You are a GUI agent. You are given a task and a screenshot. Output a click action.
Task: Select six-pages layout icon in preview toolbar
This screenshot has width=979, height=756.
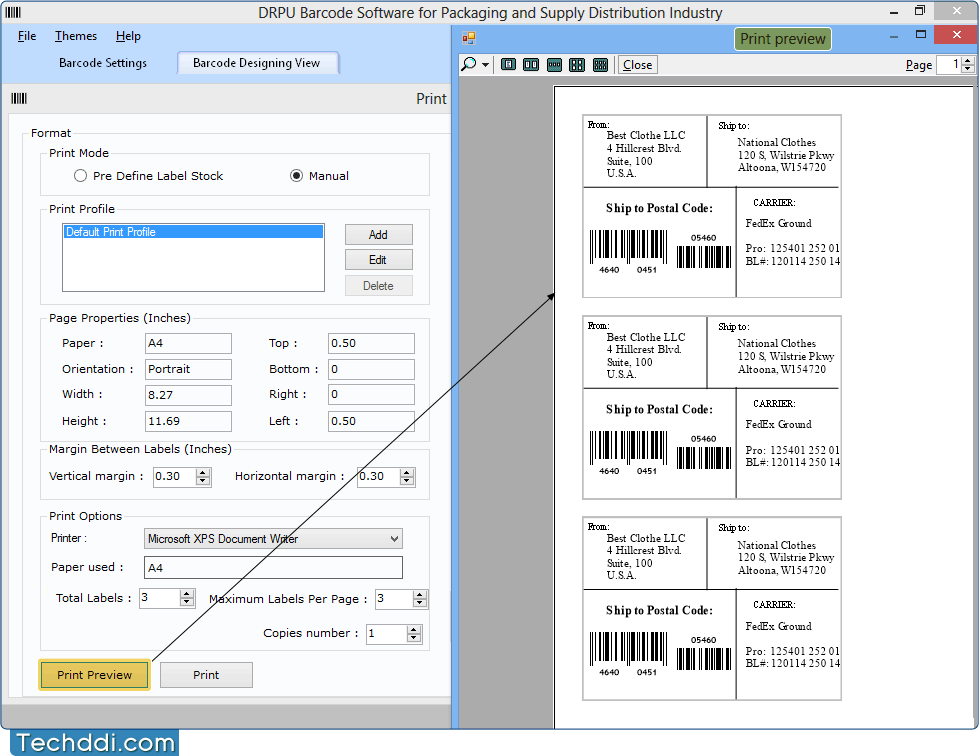click(600, 65)
